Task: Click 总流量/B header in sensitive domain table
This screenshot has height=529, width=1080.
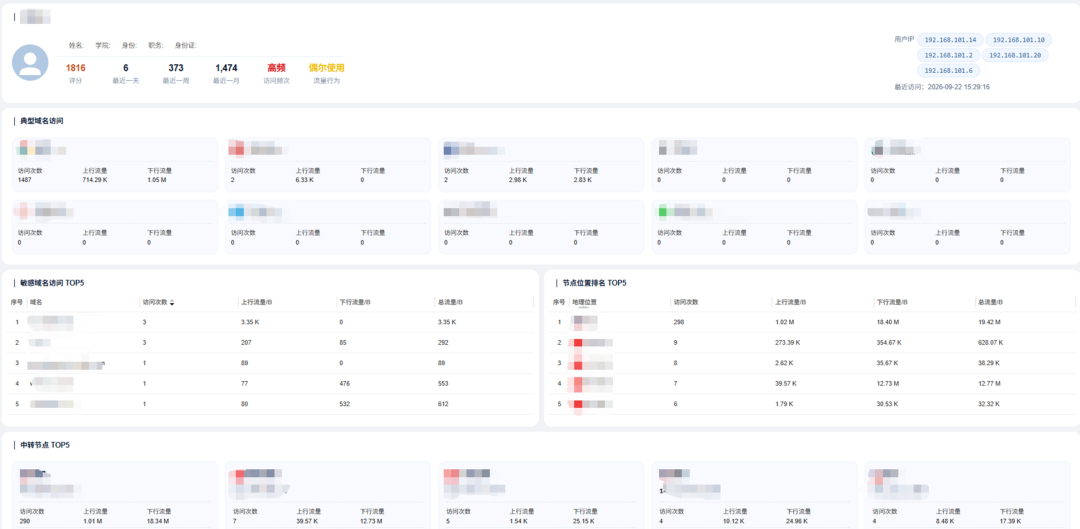Action: point(448,302)
